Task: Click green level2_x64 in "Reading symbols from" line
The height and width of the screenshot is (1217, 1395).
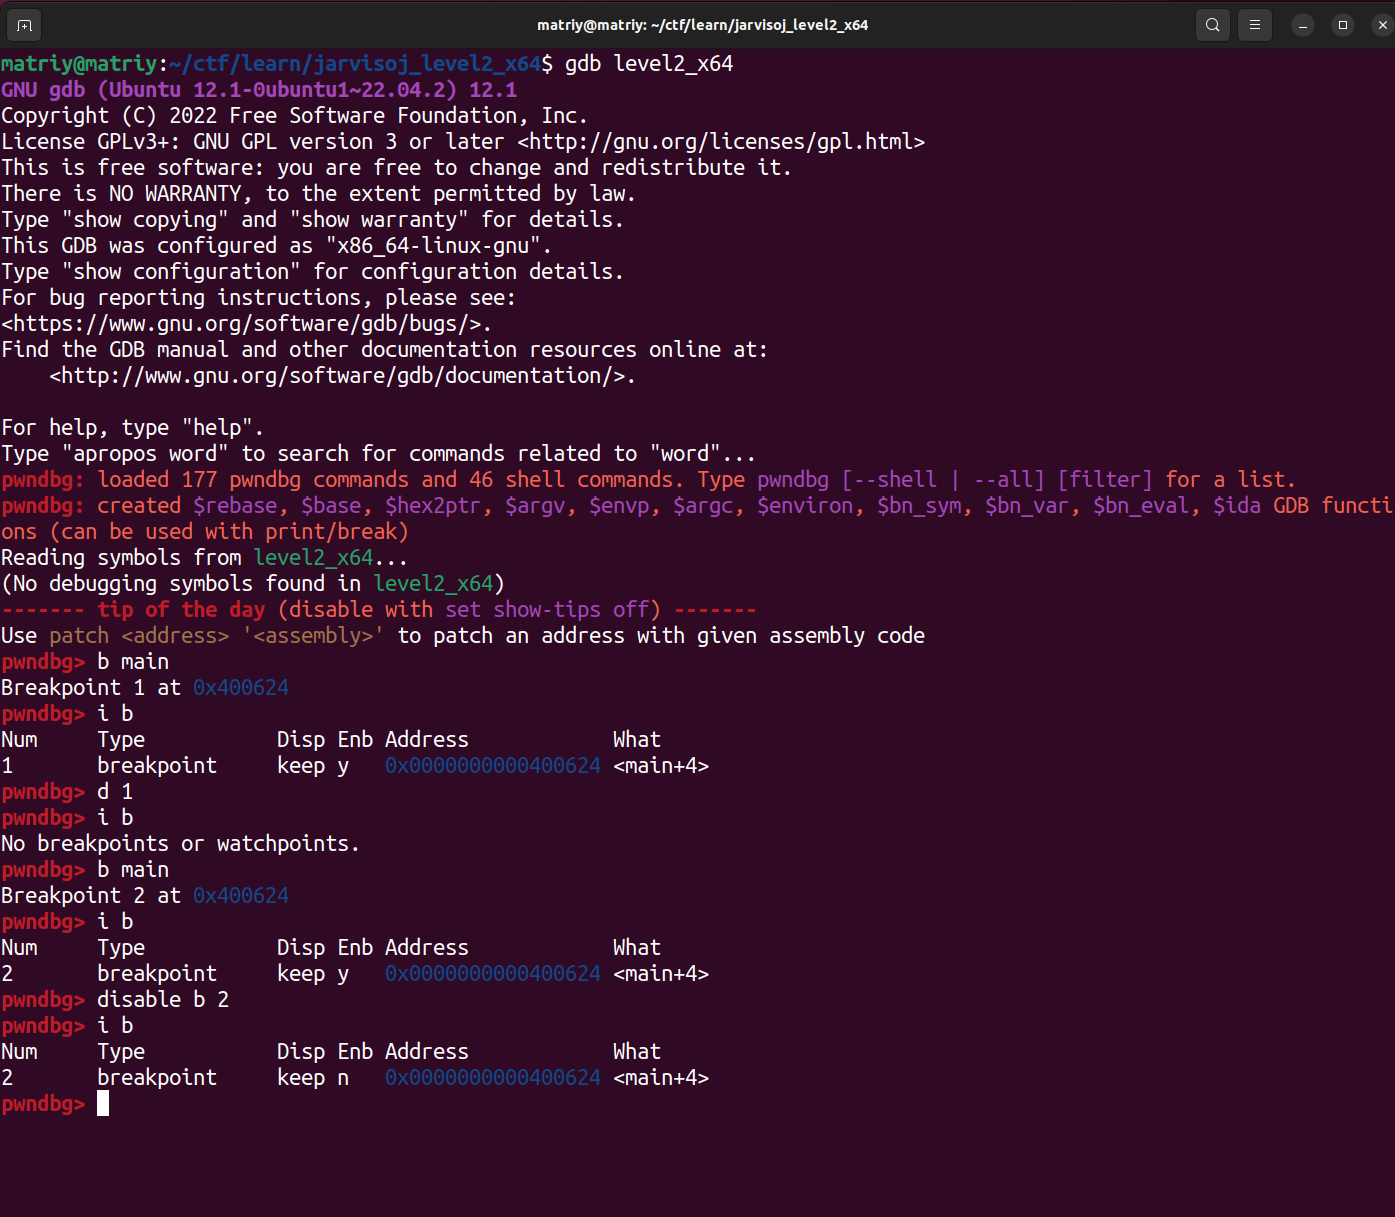Action: (313, 558)
